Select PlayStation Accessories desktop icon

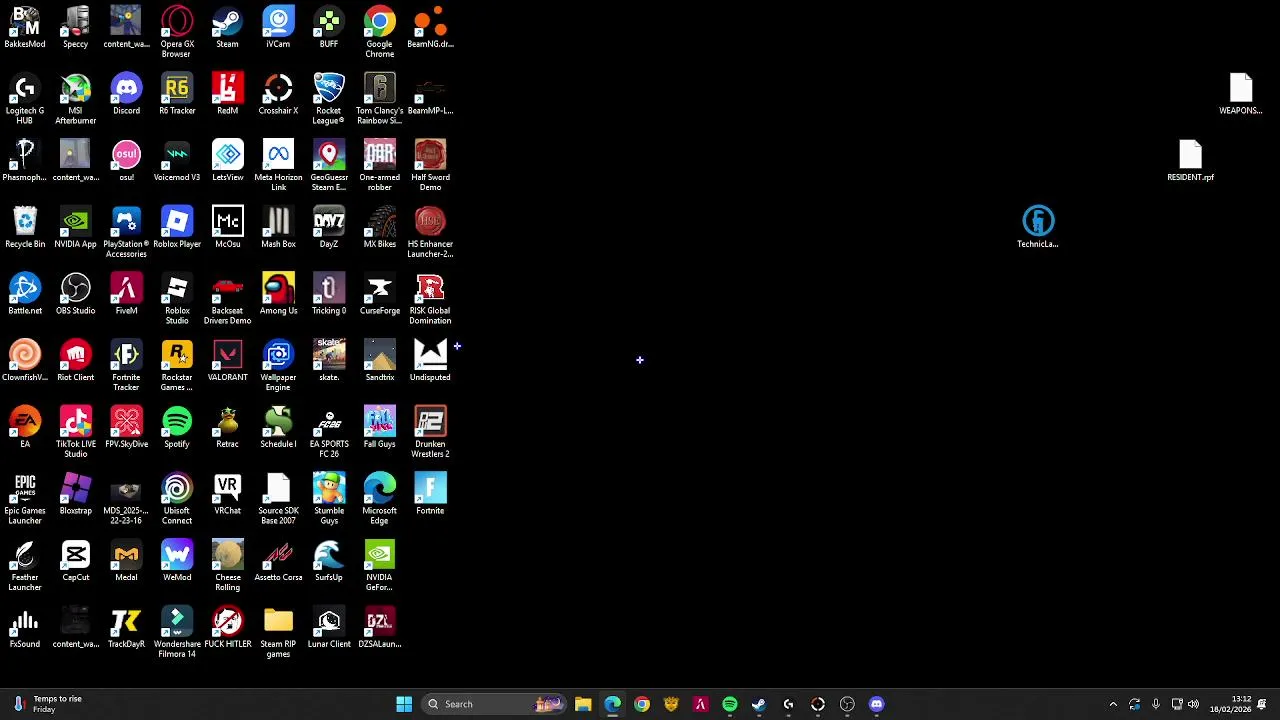point(126,232)
